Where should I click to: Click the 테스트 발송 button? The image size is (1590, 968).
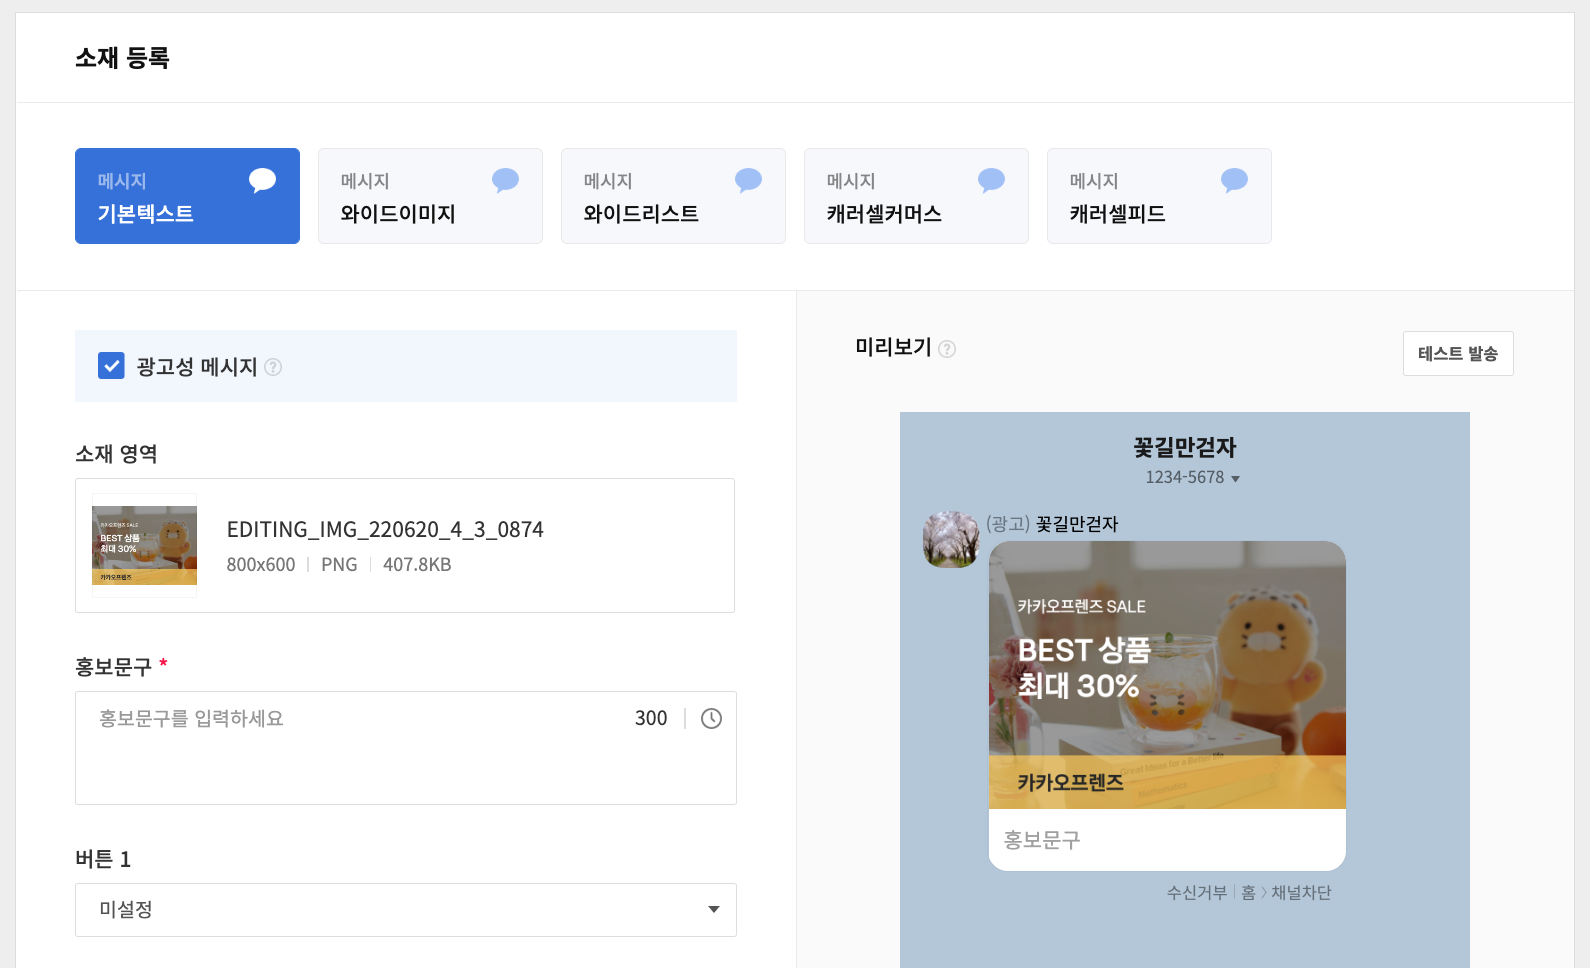click(1457, 354)
